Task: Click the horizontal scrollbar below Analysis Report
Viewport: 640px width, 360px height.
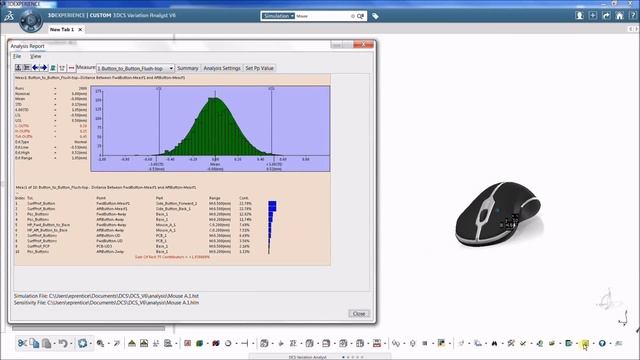Action: (89, 328)
